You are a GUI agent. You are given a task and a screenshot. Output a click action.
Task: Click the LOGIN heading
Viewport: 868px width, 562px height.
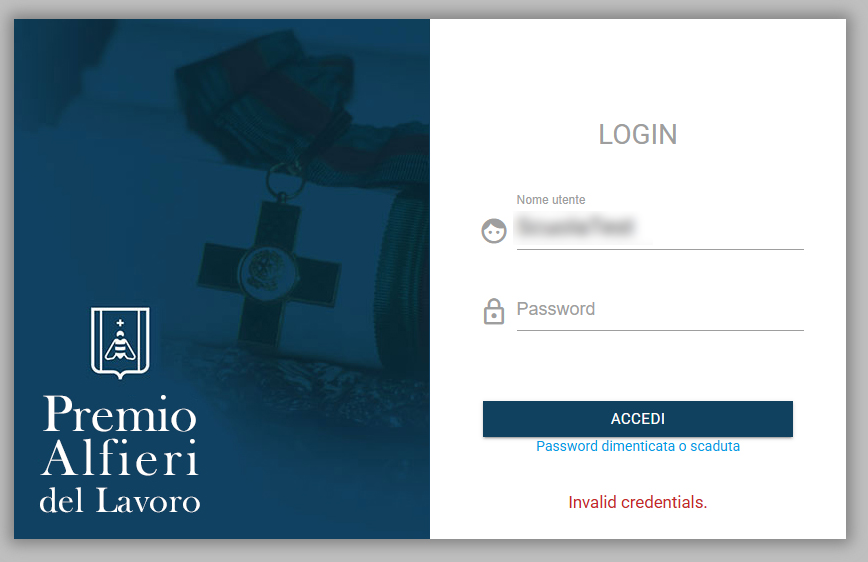point(638,135)
